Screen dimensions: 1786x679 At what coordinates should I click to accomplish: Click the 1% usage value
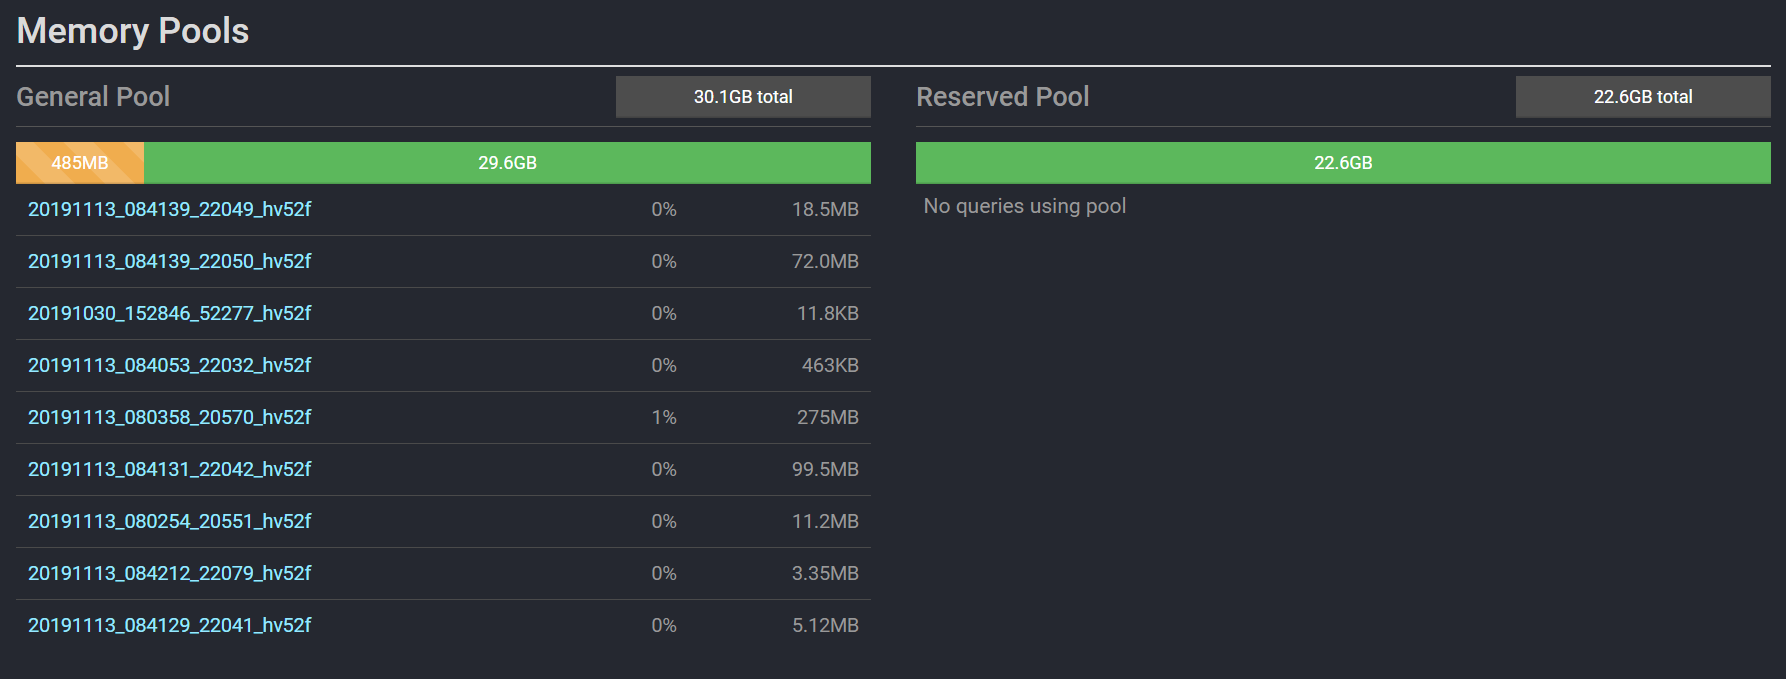click(x=664, y=417)
